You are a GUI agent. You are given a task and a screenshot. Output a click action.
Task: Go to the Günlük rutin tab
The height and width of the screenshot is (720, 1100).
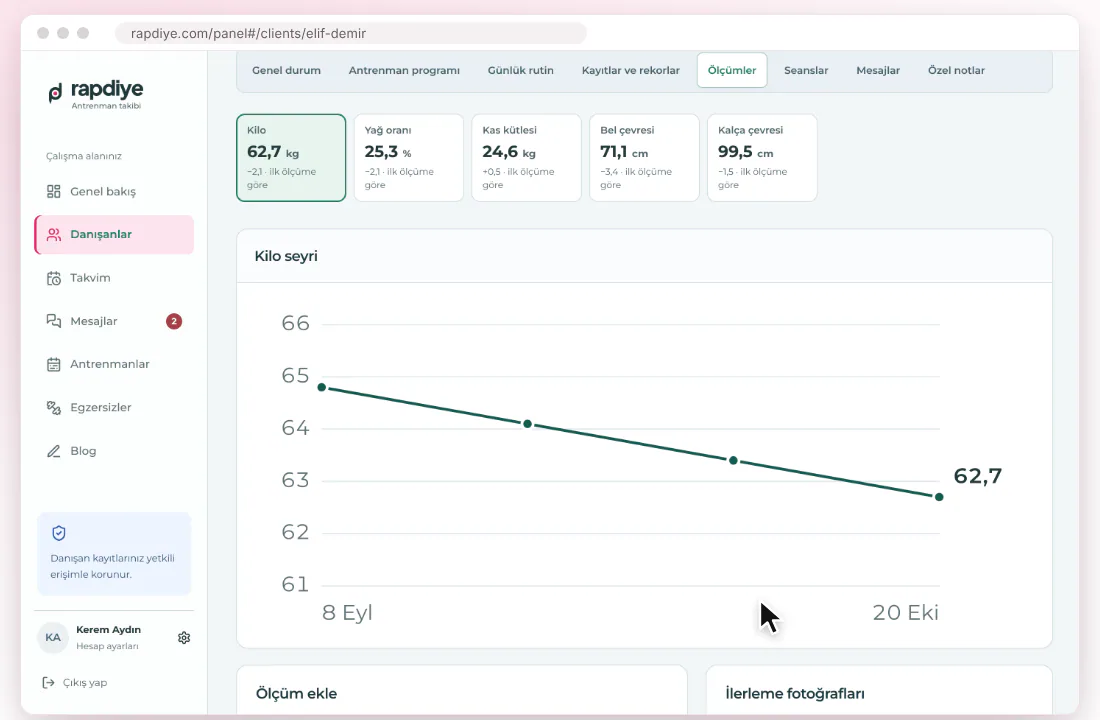point(521,70)
